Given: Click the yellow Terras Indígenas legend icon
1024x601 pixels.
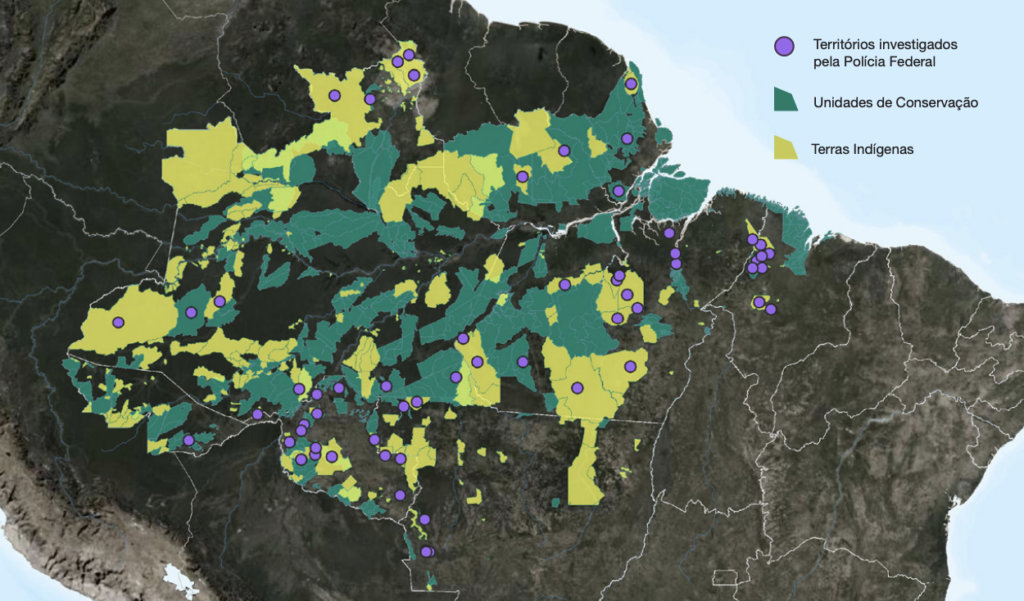Looking at the screenshot, I should point(785,148).
